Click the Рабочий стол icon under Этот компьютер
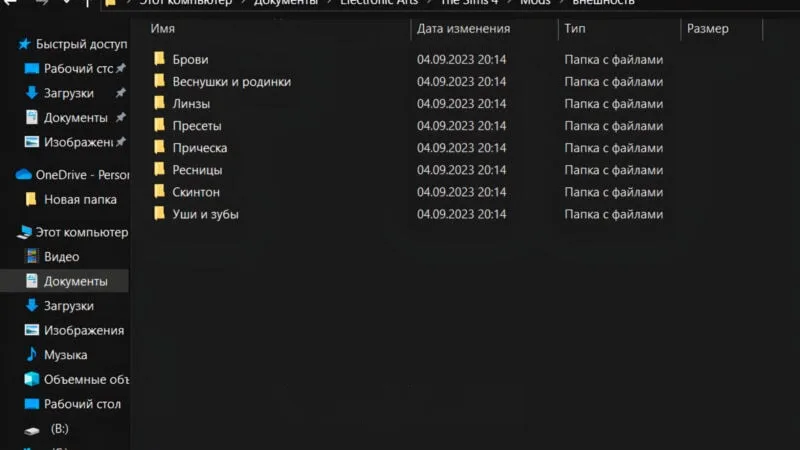 32,404
